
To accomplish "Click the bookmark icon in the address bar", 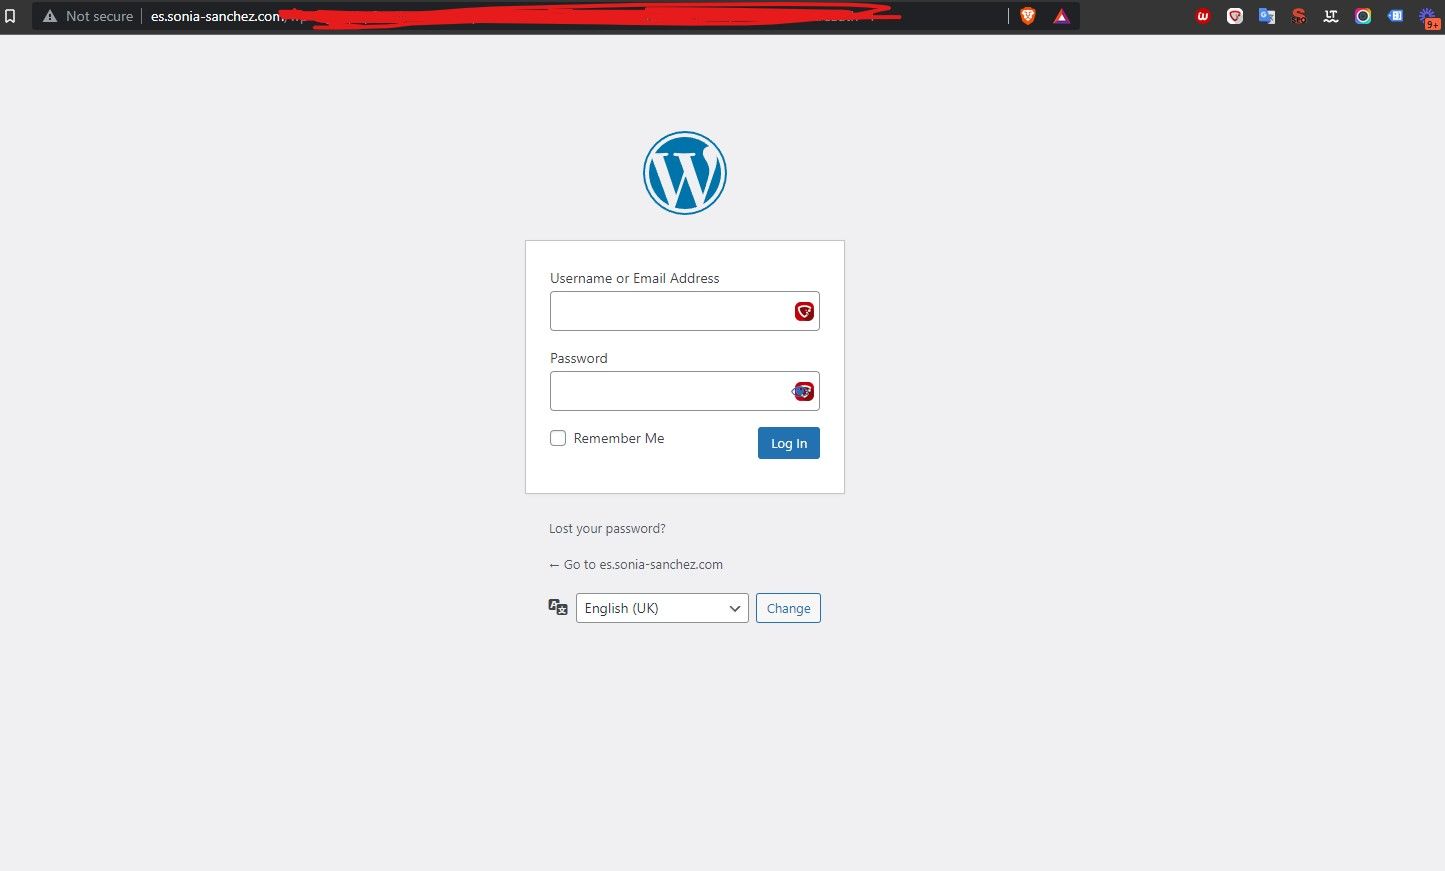I will point(10,16).
